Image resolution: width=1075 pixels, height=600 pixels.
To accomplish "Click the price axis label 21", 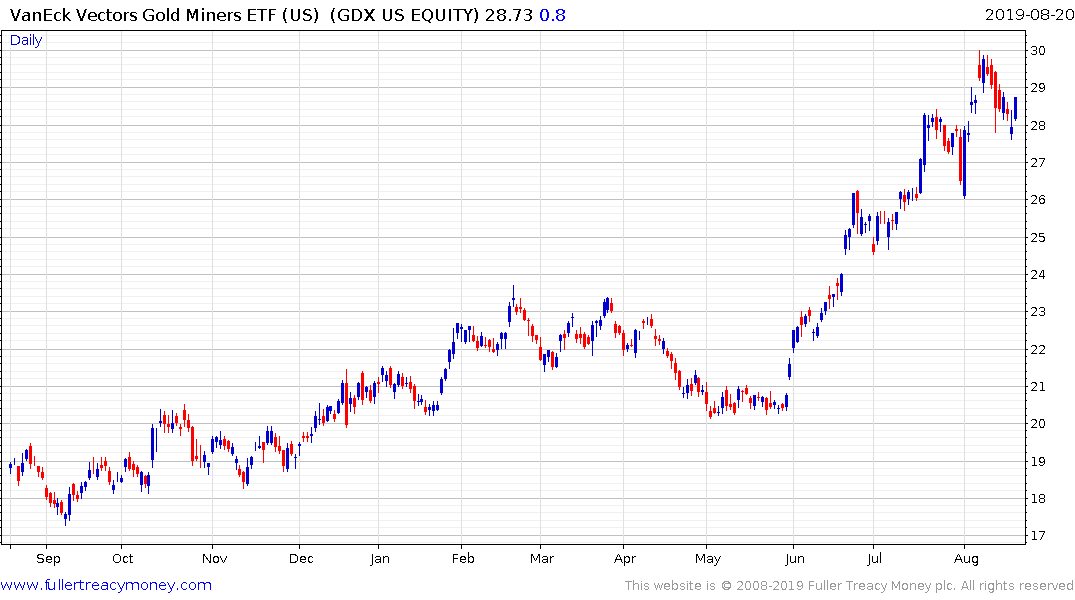I will [1037, 386].
